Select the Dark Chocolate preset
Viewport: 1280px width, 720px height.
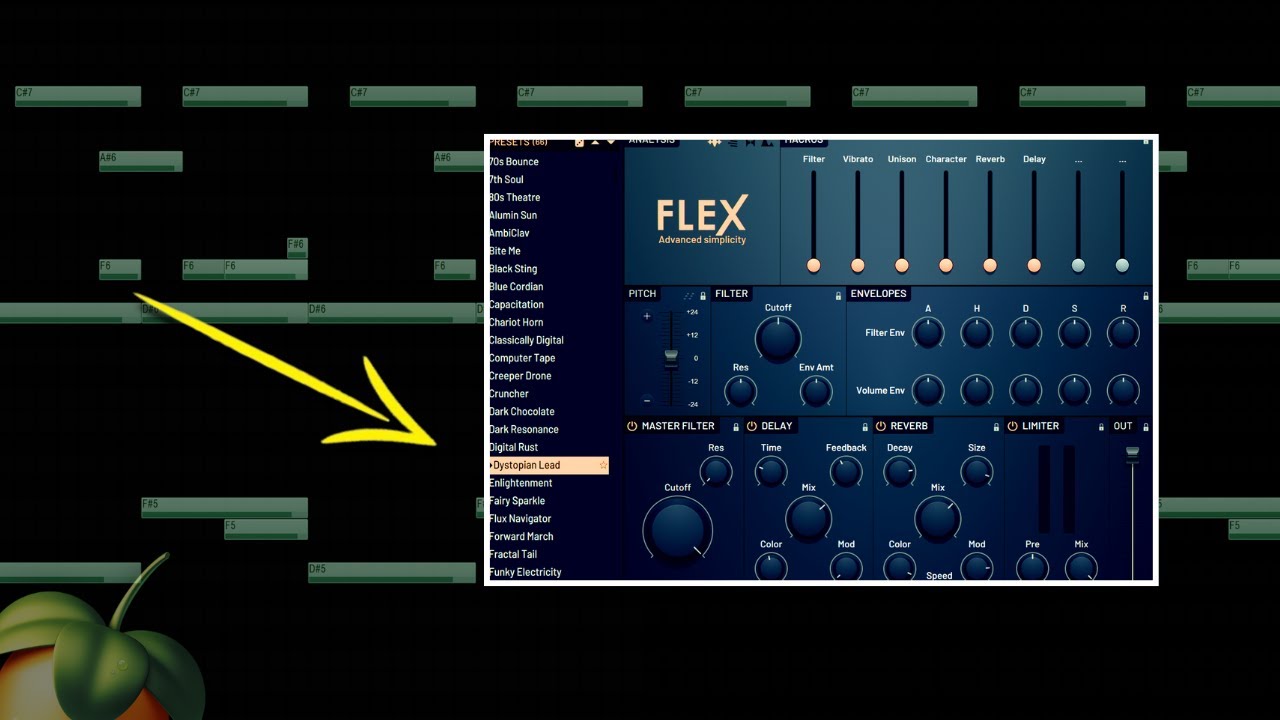[522, 412]
